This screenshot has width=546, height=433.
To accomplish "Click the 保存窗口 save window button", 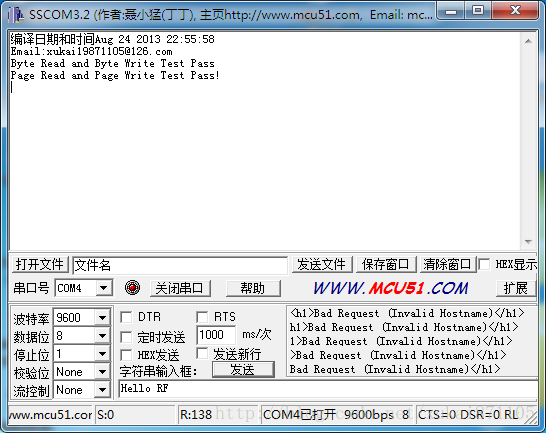I will coord(385,264).
